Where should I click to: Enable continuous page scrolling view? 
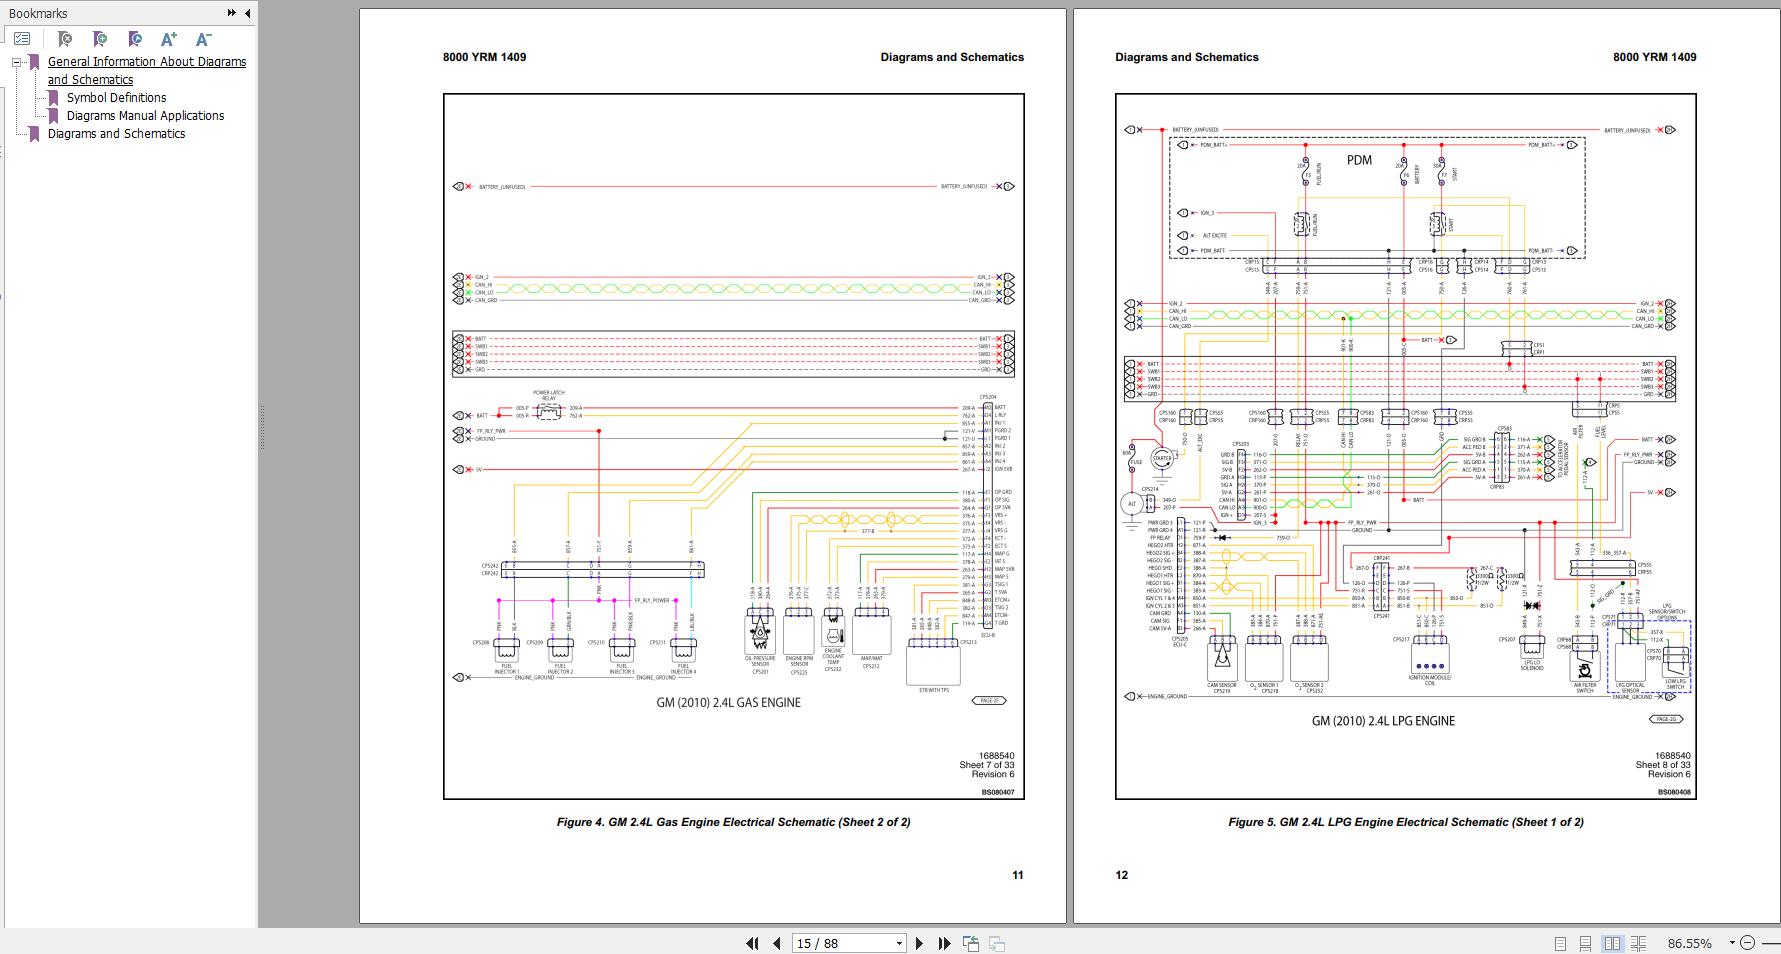[1585, 943]
